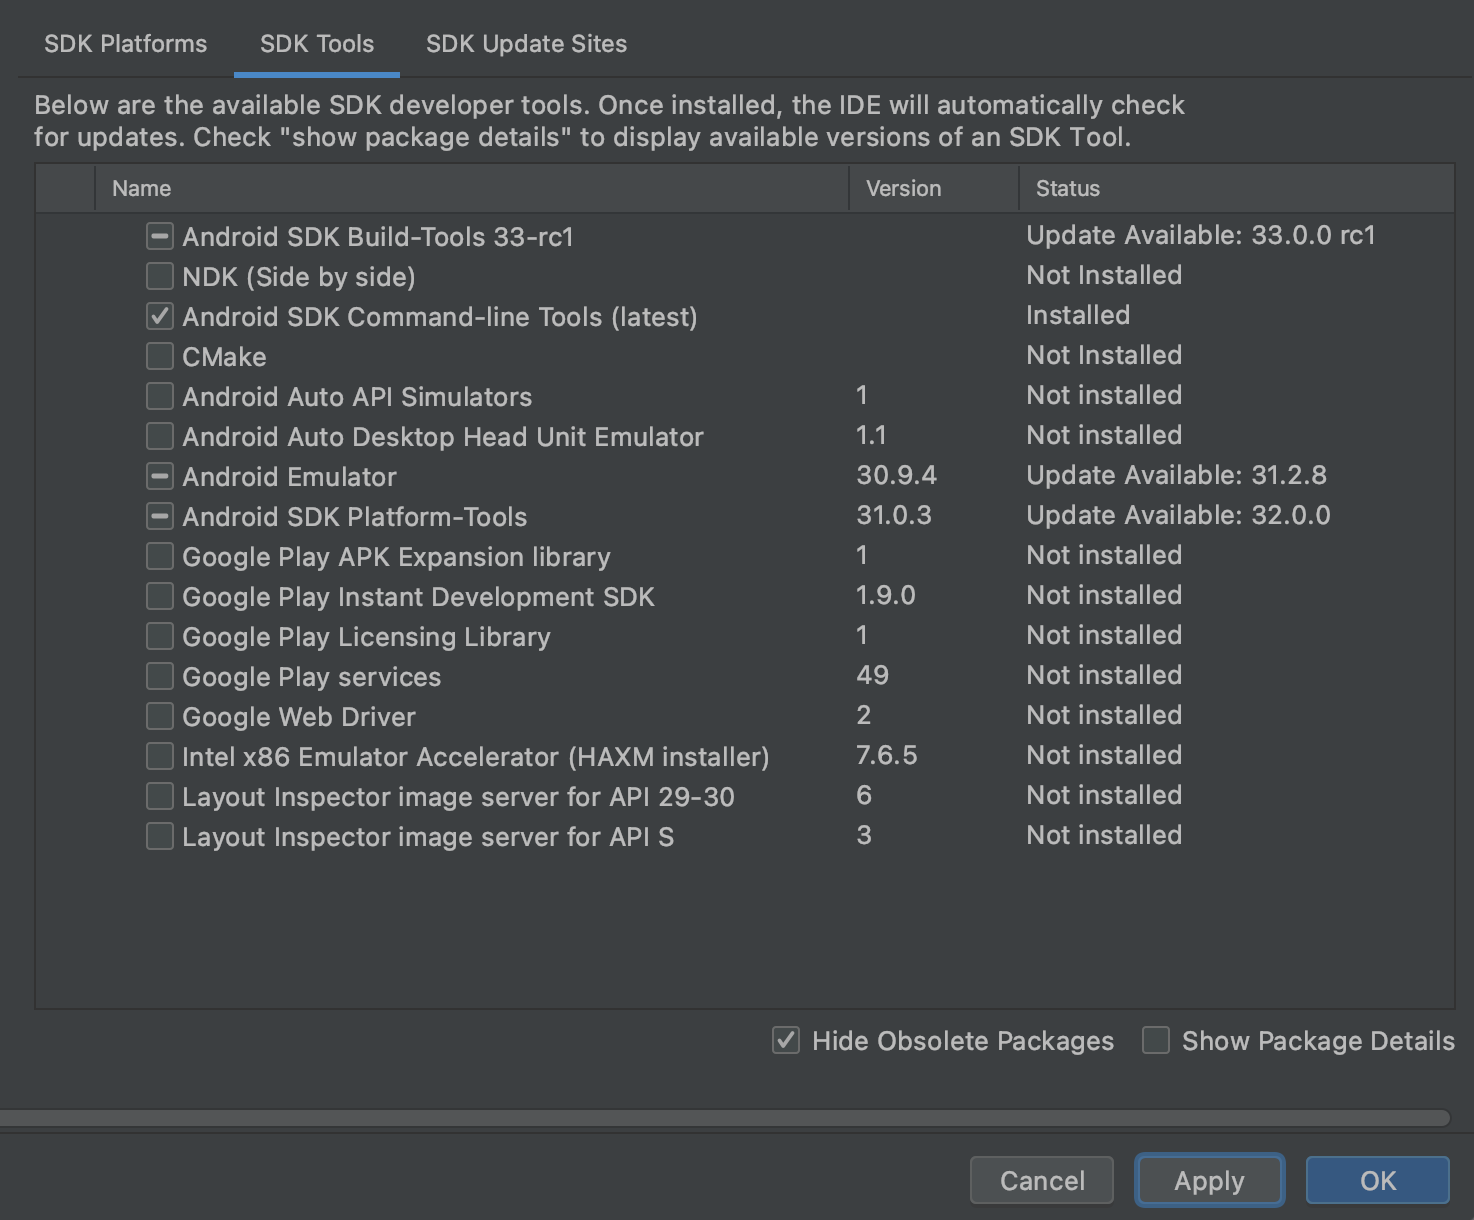1474x1220 pixels.
Task: Check the Google Play services box
Action: click(x=160, y=677)
